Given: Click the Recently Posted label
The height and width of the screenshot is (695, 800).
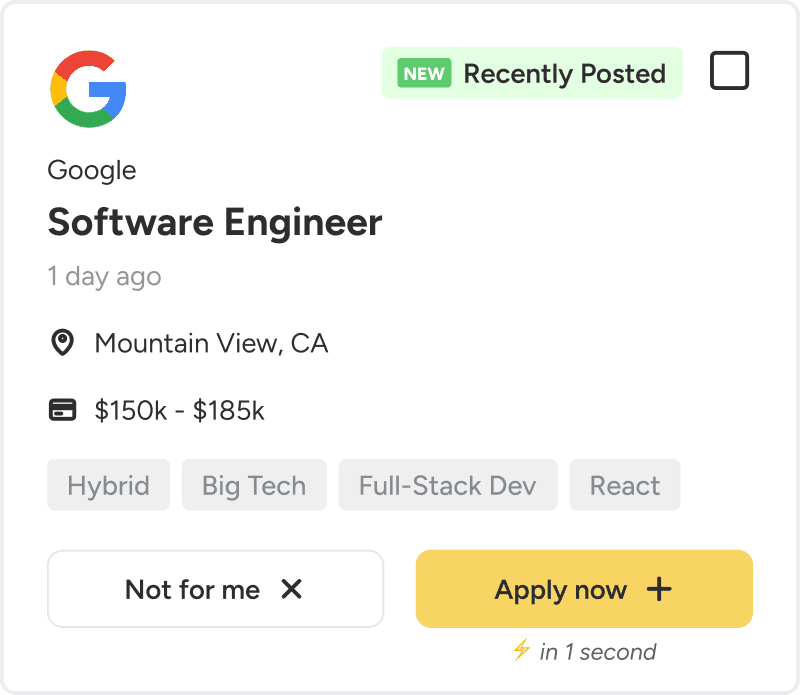Looking at the screenshot, I should pyautogui.click(x=564, y=73).
